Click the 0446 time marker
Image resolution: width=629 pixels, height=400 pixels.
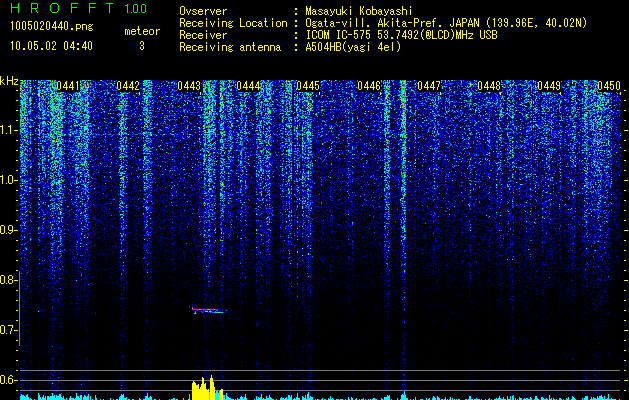tap(369, 86)
